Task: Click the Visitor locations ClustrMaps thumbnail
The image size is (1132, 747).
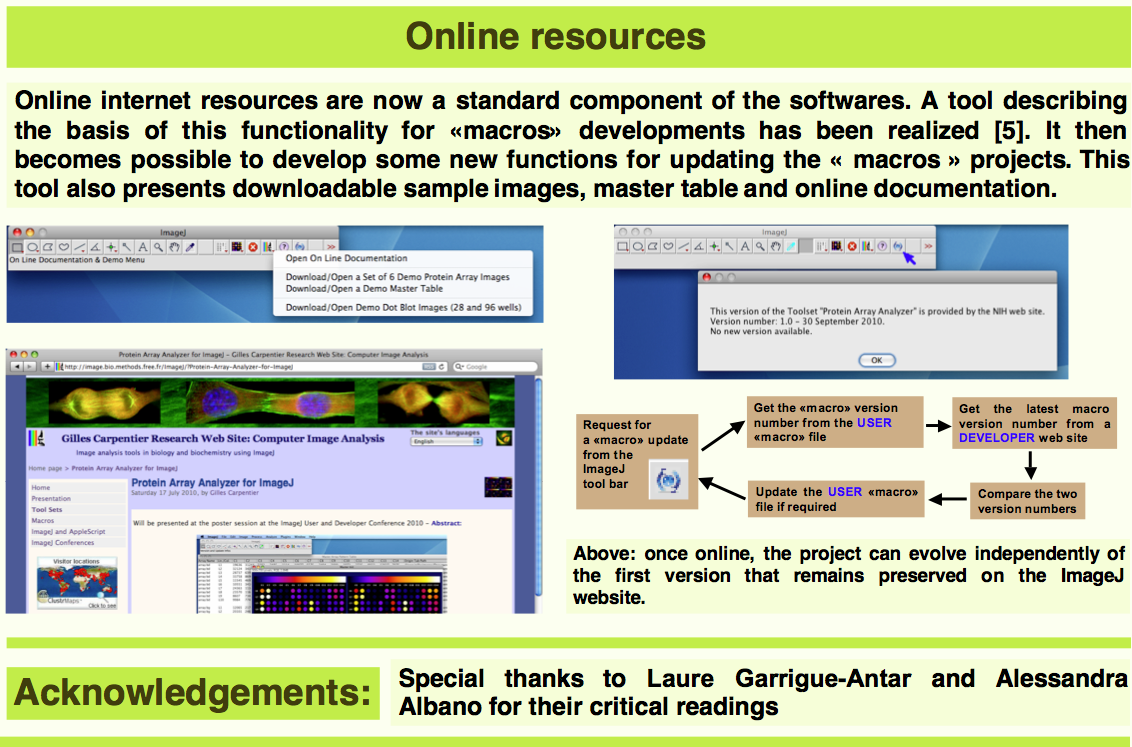Action: pyautogui.click(x=77, y=583)
